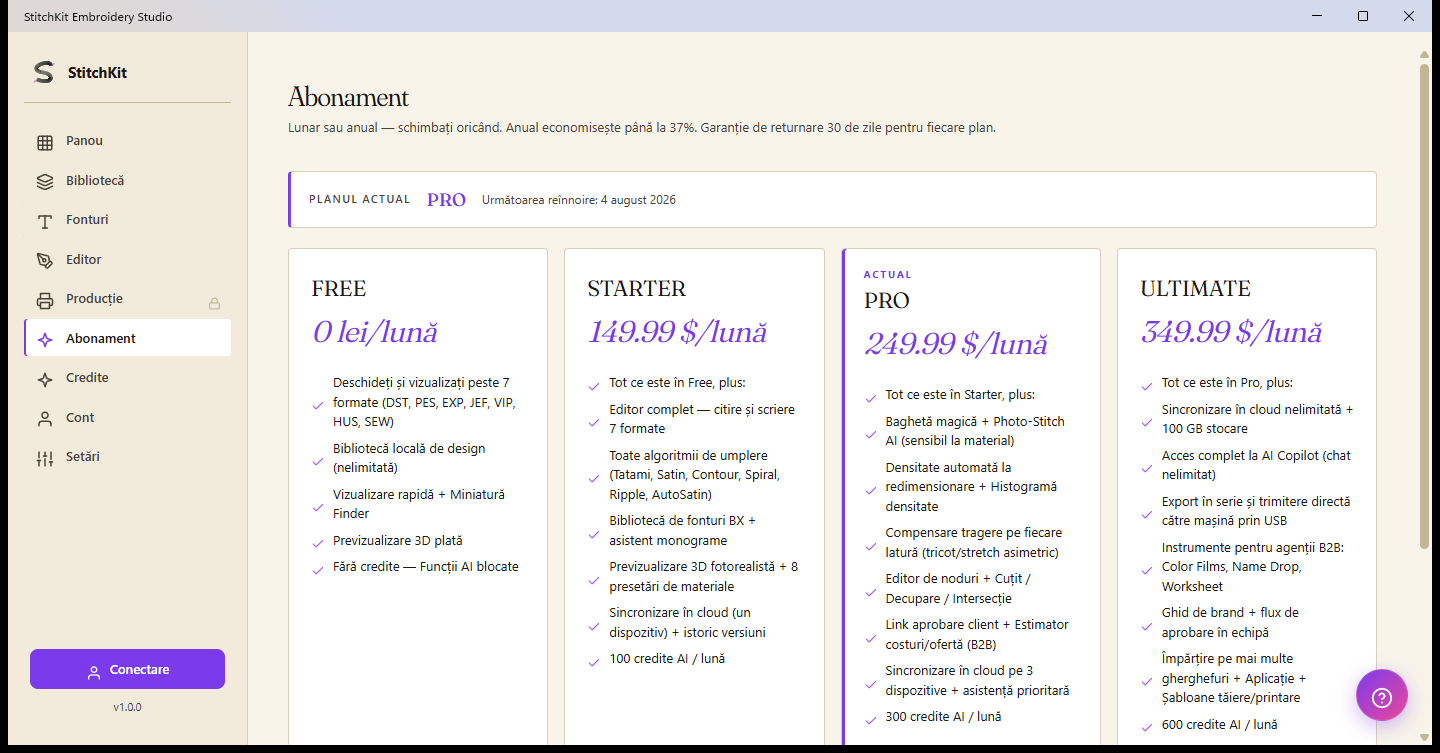Click the Credite sparkle icon

coord(45,379)
